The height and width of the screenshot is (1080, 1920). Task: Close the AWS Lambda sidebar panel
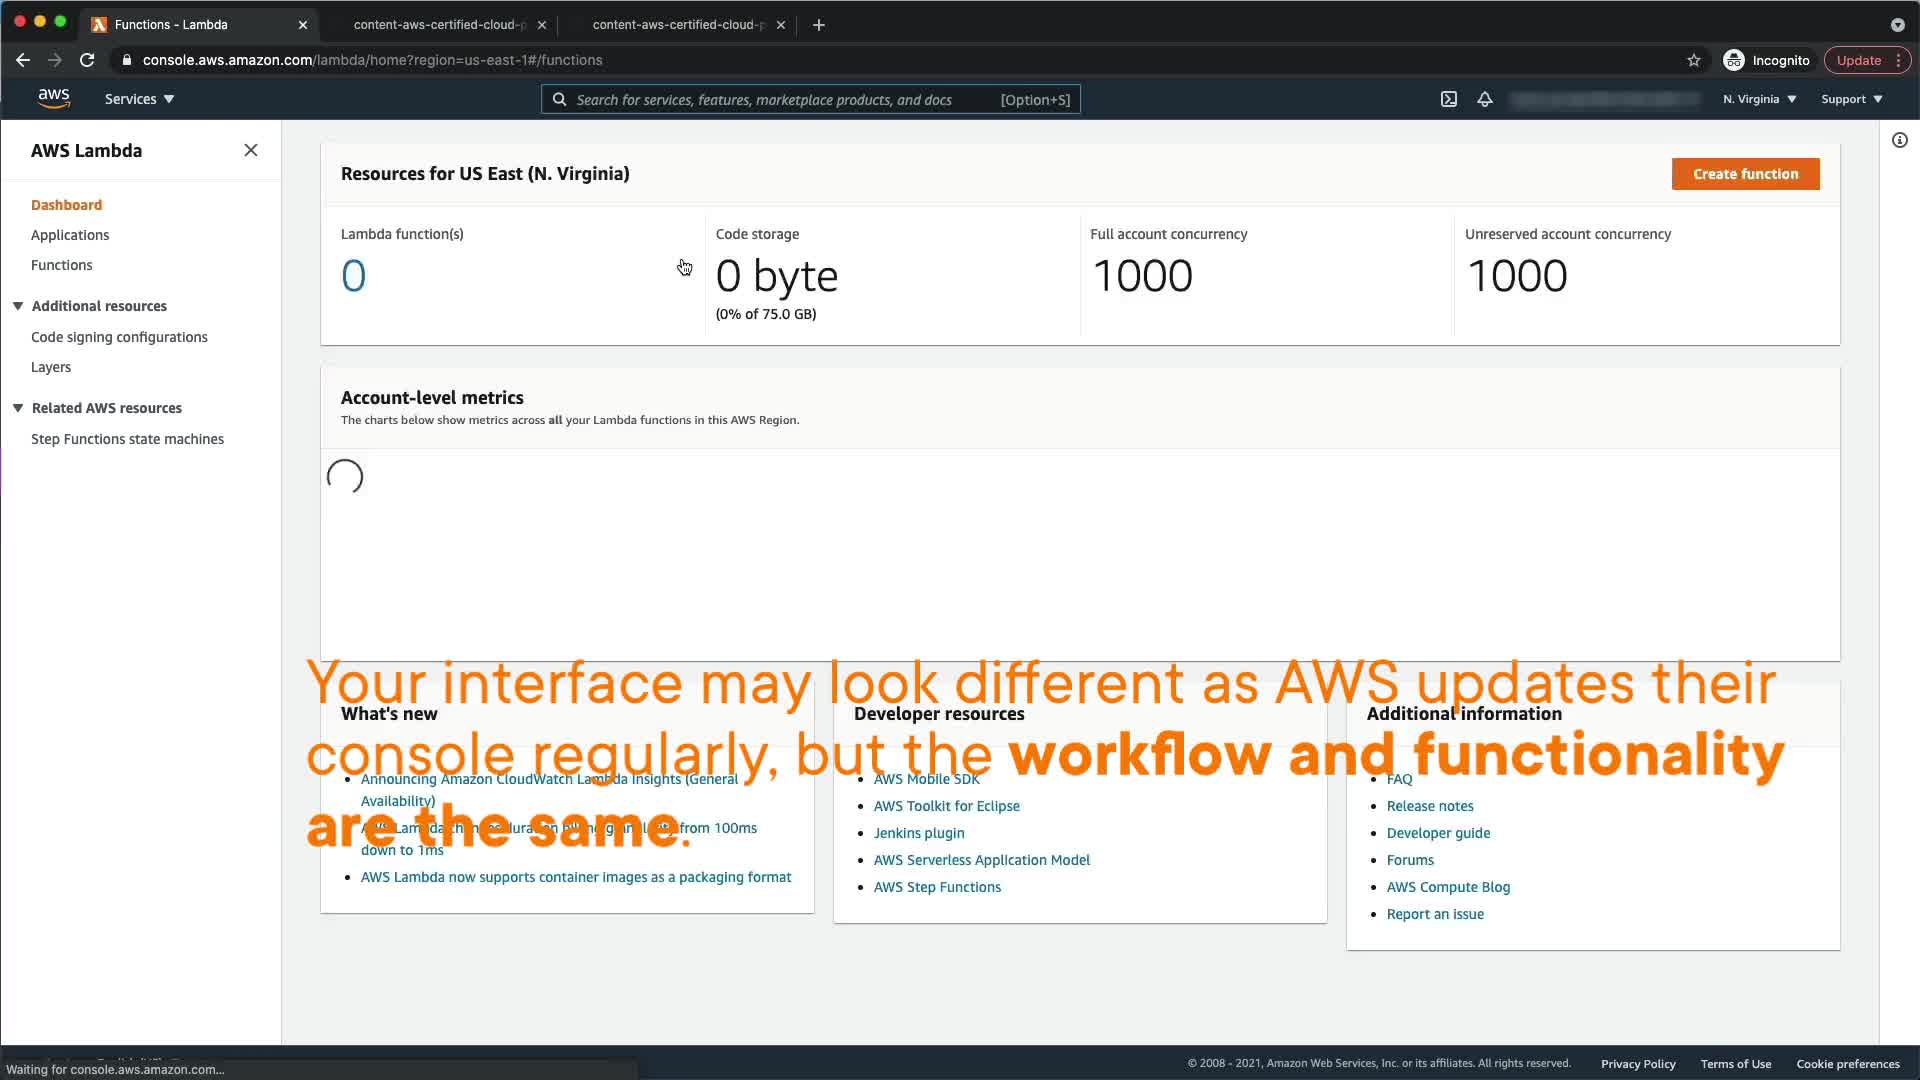251,150
